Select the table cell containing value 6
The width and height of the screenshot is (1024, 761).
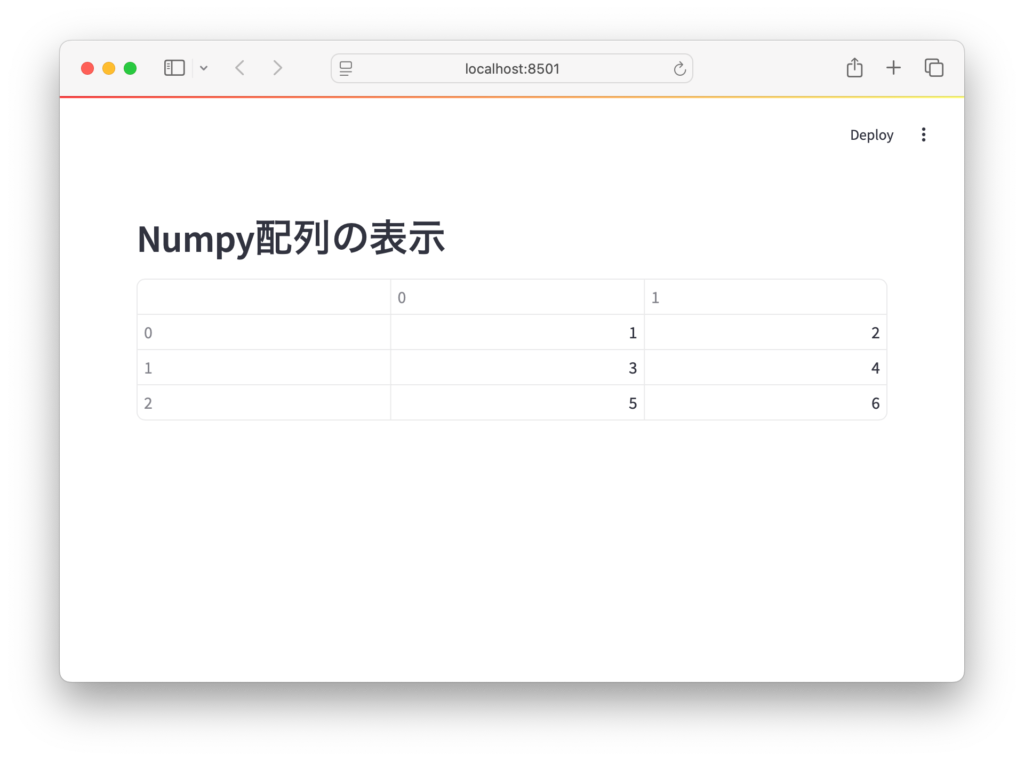point(765,403)
